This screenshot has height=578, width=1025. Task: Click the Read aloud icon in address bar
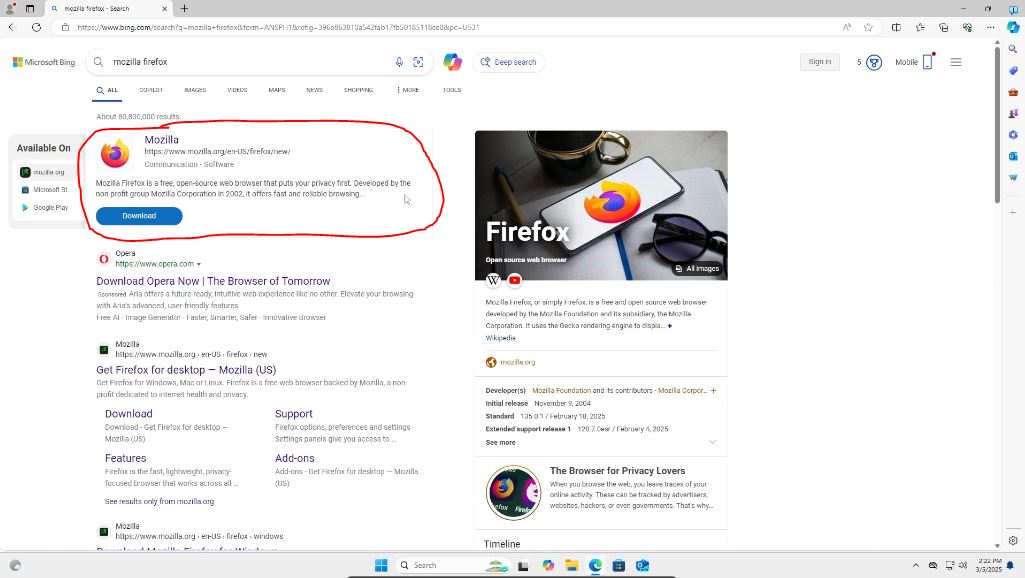point(847,27)
